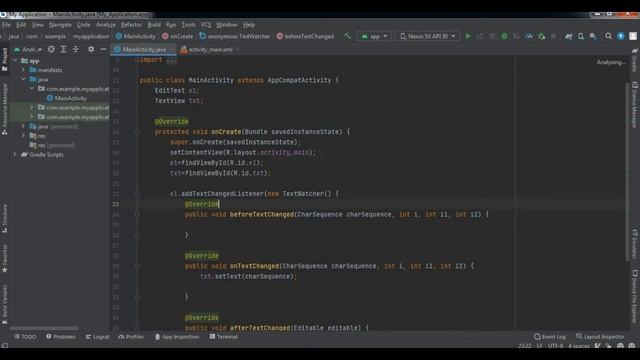Screen dimensions: 640x360
Task: Open the Build Variants side tab
Action: coord(4,304)
